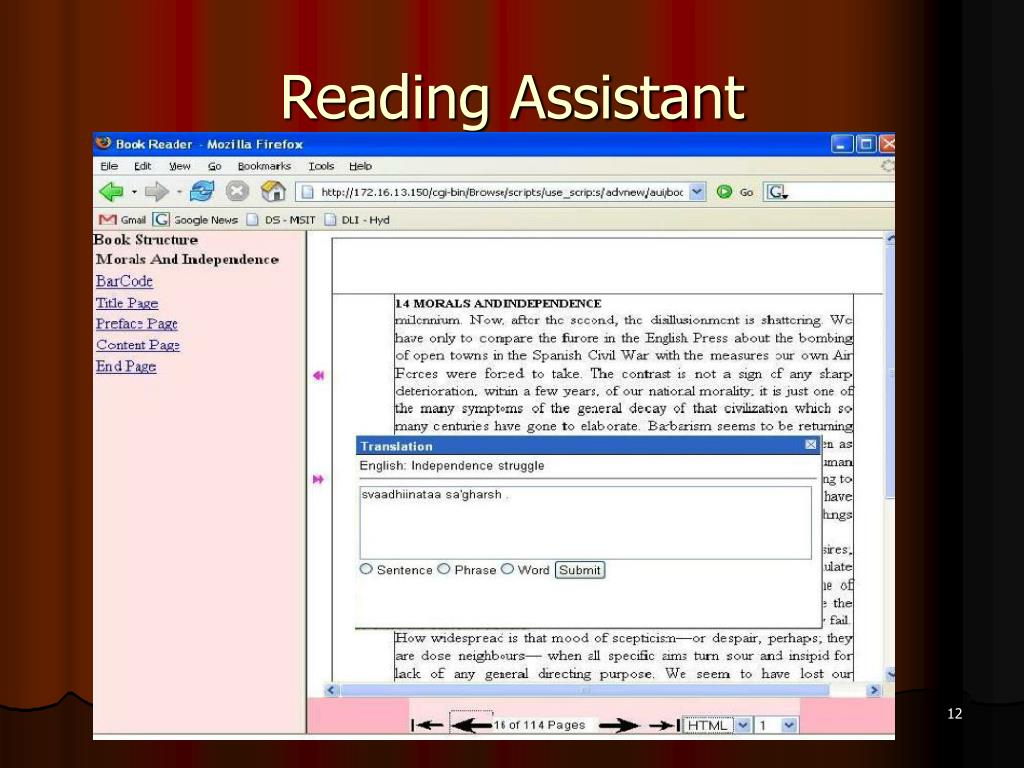Click the Back arrow in Firefox toolbar

pos(112,192)
